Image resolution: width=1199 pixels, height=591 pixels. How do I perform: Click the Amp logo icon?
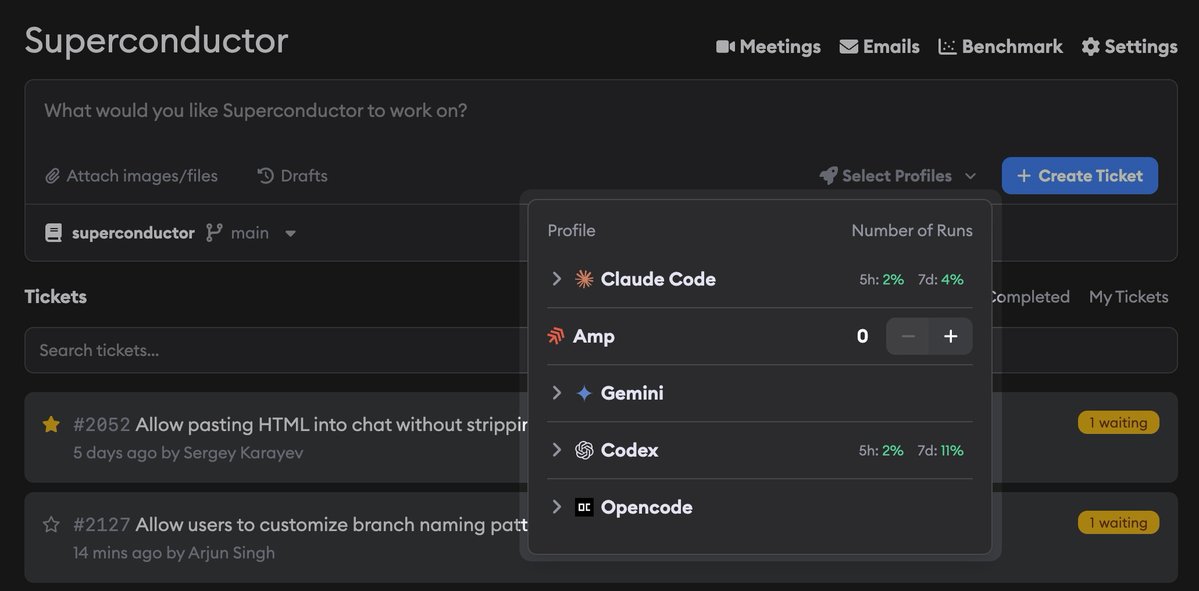[x=556, y=336]
